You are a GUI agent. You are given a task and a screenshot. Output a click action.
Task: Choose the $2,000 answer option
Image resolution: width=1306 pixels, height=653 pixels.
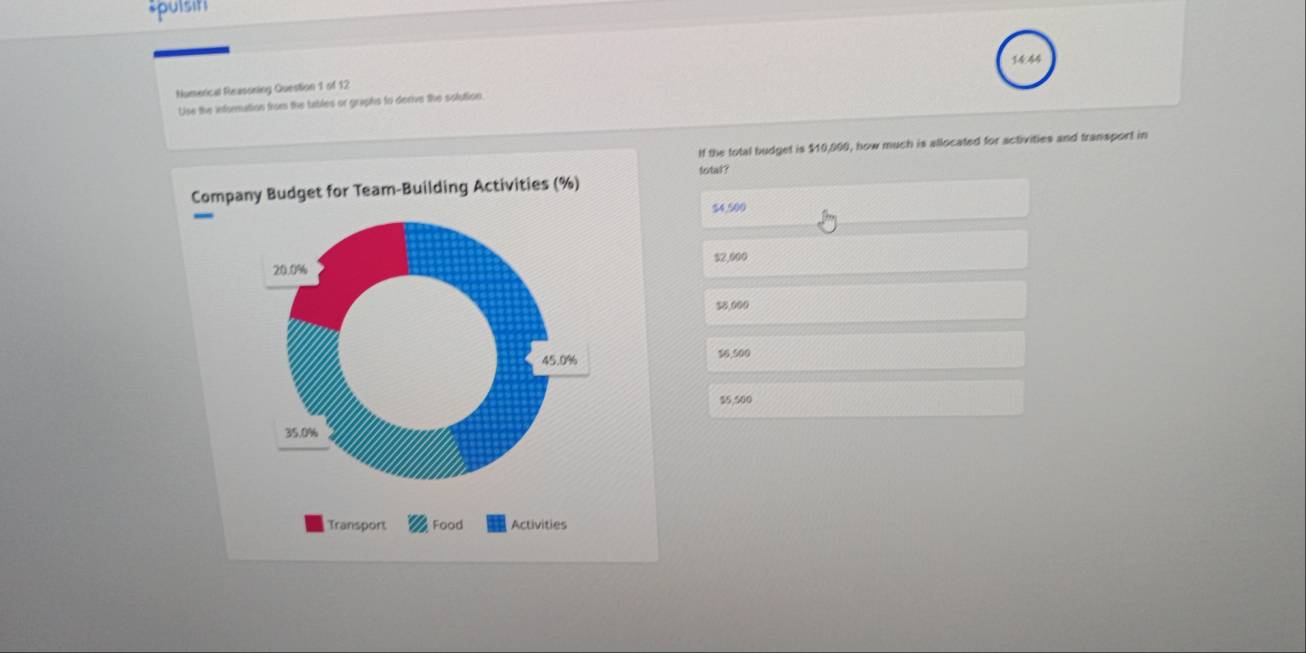[x=865, y=250]
